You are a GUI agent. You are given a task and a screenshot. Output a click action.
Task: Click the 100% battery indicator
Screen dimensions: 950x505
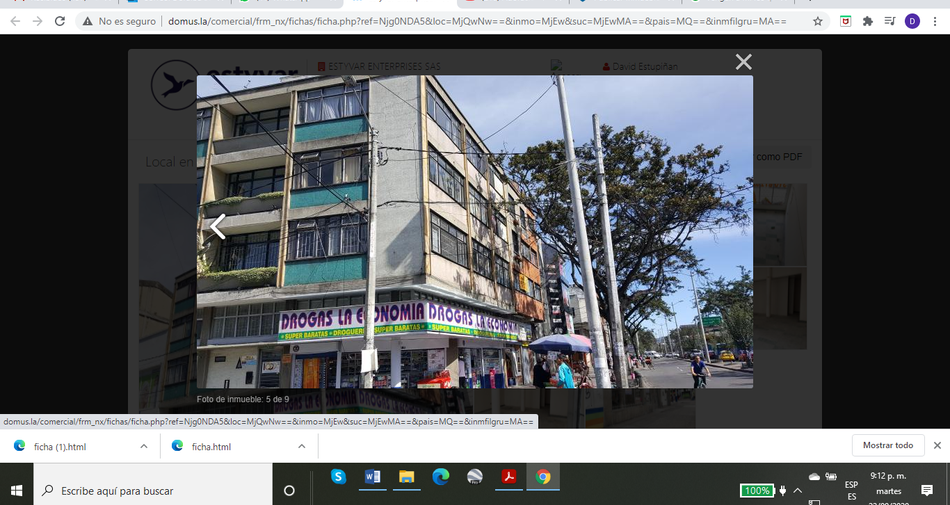click(x=757, y=490)
